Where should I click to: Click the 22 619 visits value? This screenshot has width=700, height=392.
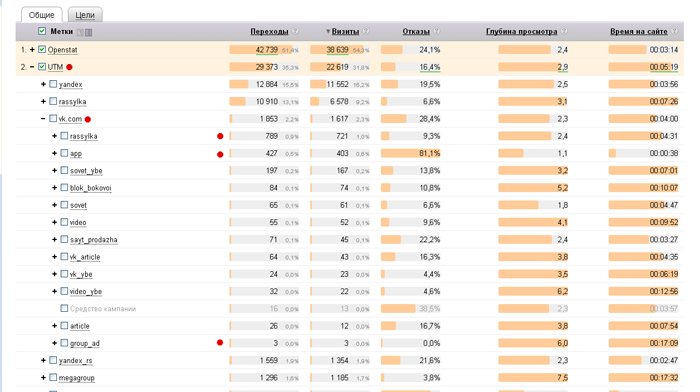coord(337,67)
